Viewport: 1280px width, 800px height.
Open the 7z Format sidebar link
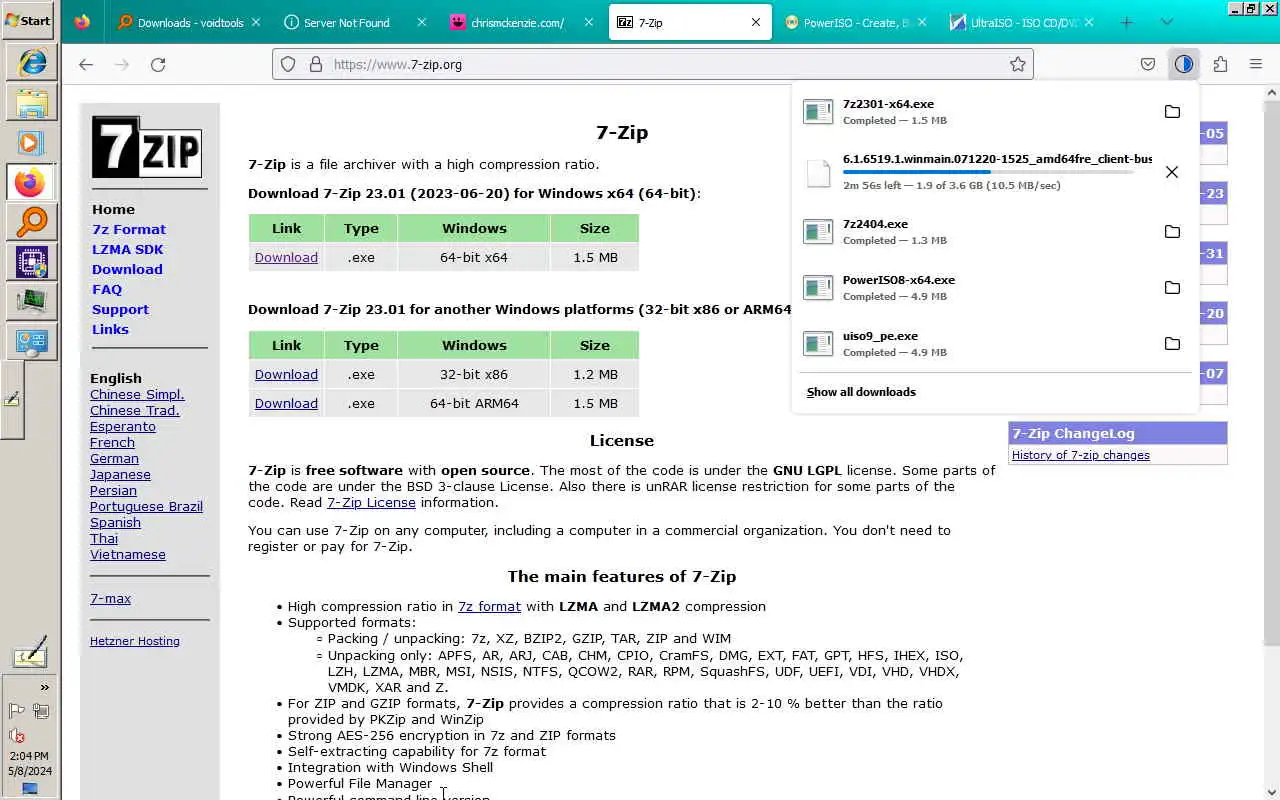tap(129, 229)
